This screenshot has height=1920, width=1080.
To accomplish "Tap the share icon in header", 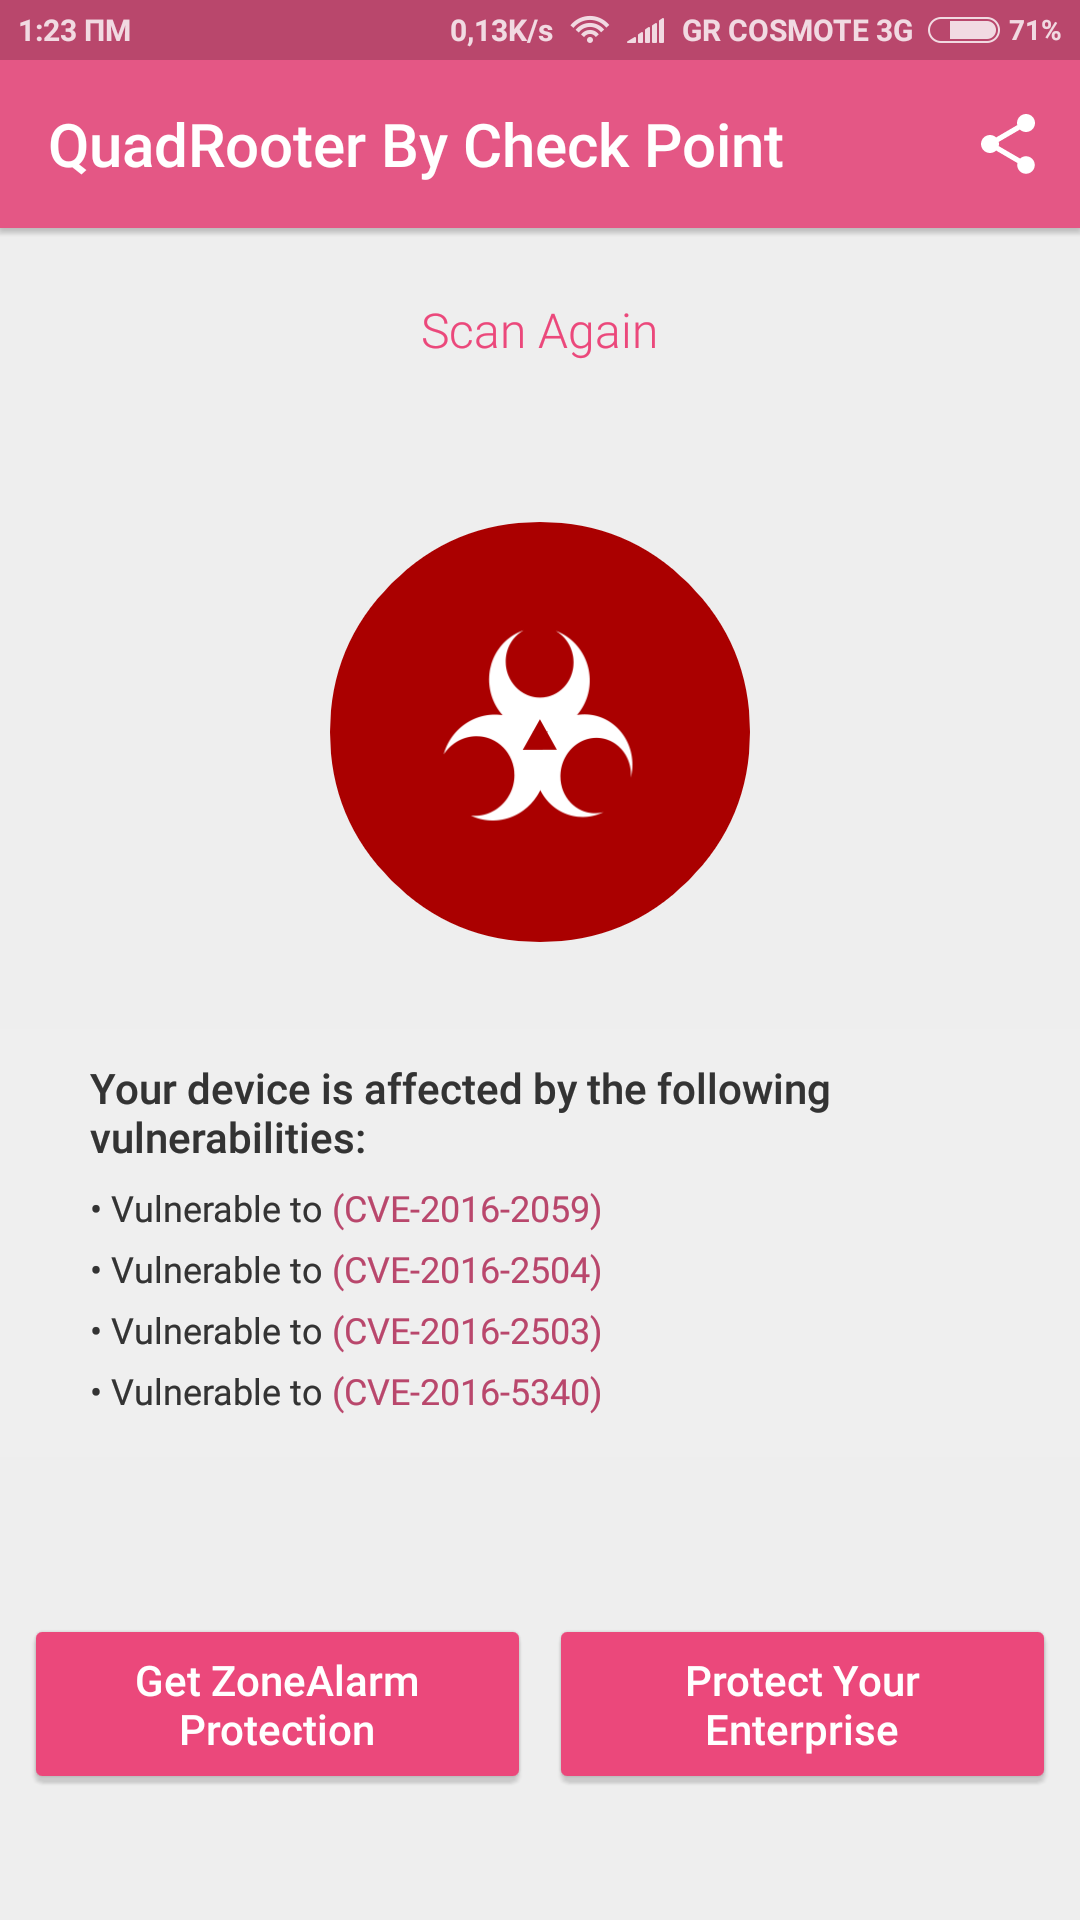I will point(1008,144).
